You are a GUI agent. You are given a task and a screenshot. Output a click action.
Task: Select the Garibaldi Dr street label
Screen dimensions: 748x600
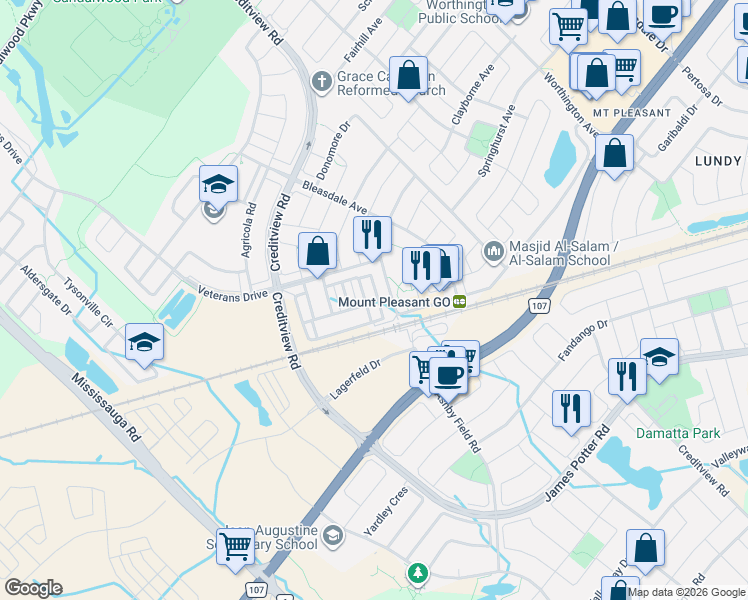(x=677, y=128)
